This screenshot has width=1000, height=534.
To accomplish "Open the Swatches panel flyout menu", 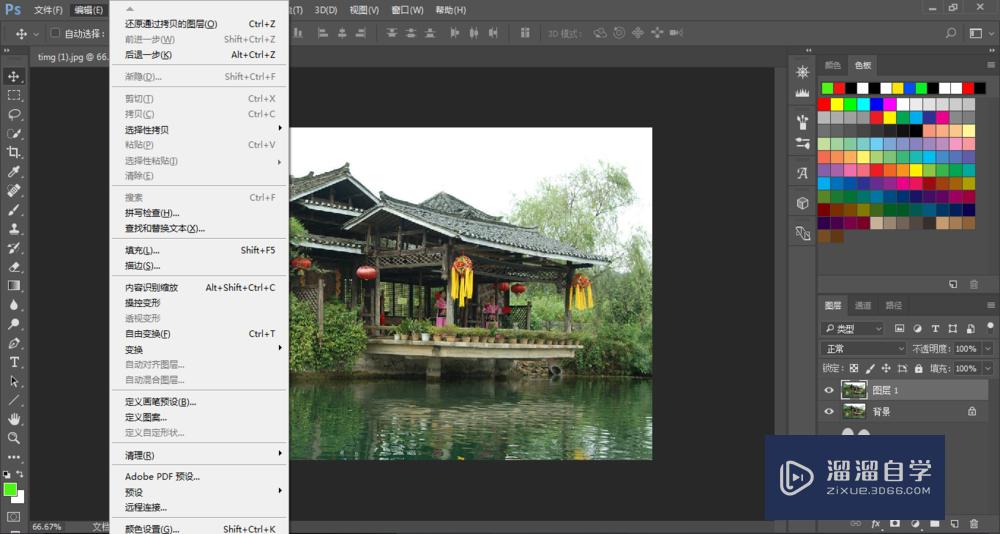I will coord(990,65).
